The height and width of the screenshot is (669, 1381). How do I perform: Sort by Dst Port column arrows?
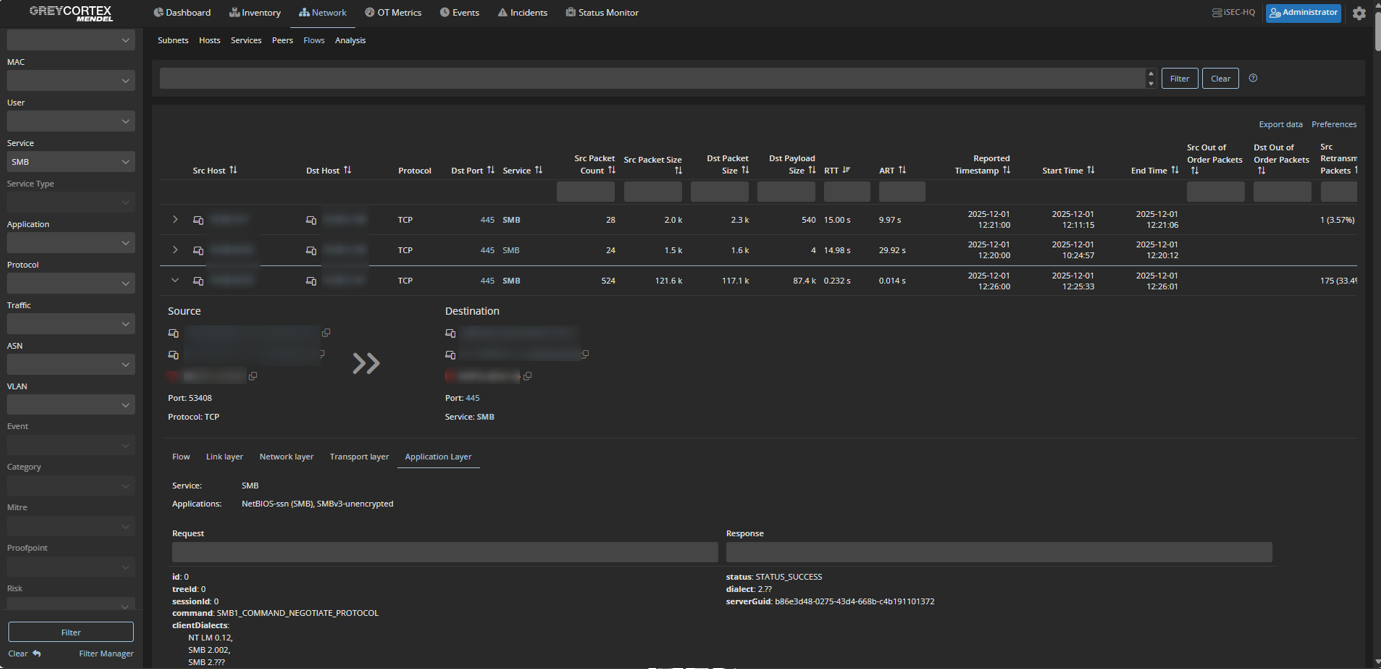(491, 170)
